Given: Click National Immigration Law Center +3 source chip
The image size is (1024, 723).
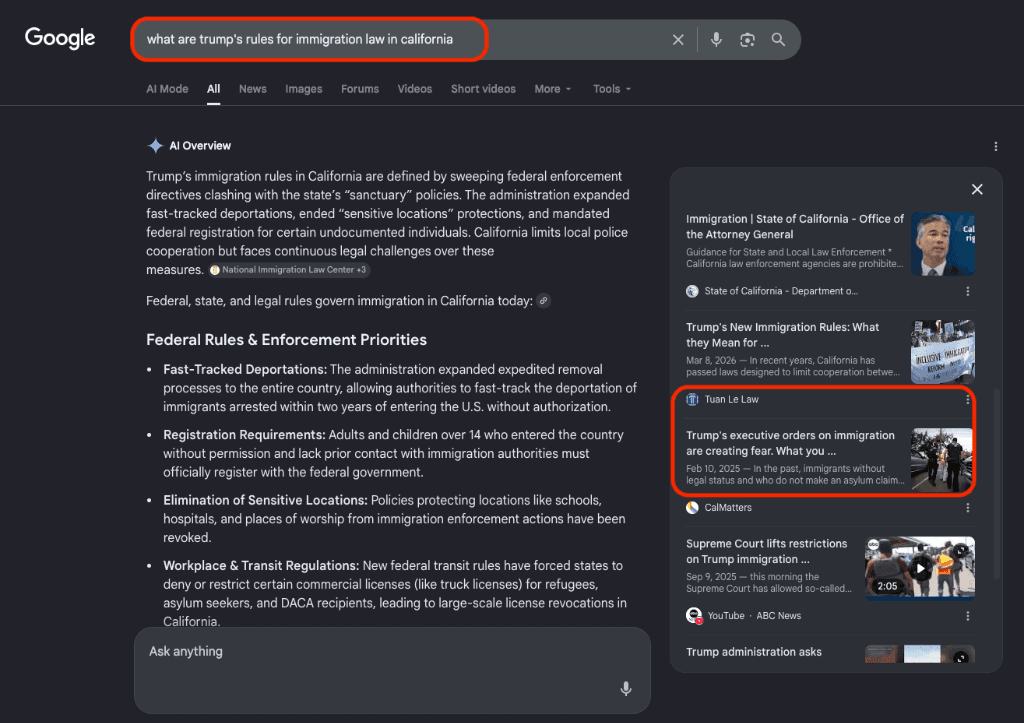Looking at the screenshot, I should (x=289, y=270).
